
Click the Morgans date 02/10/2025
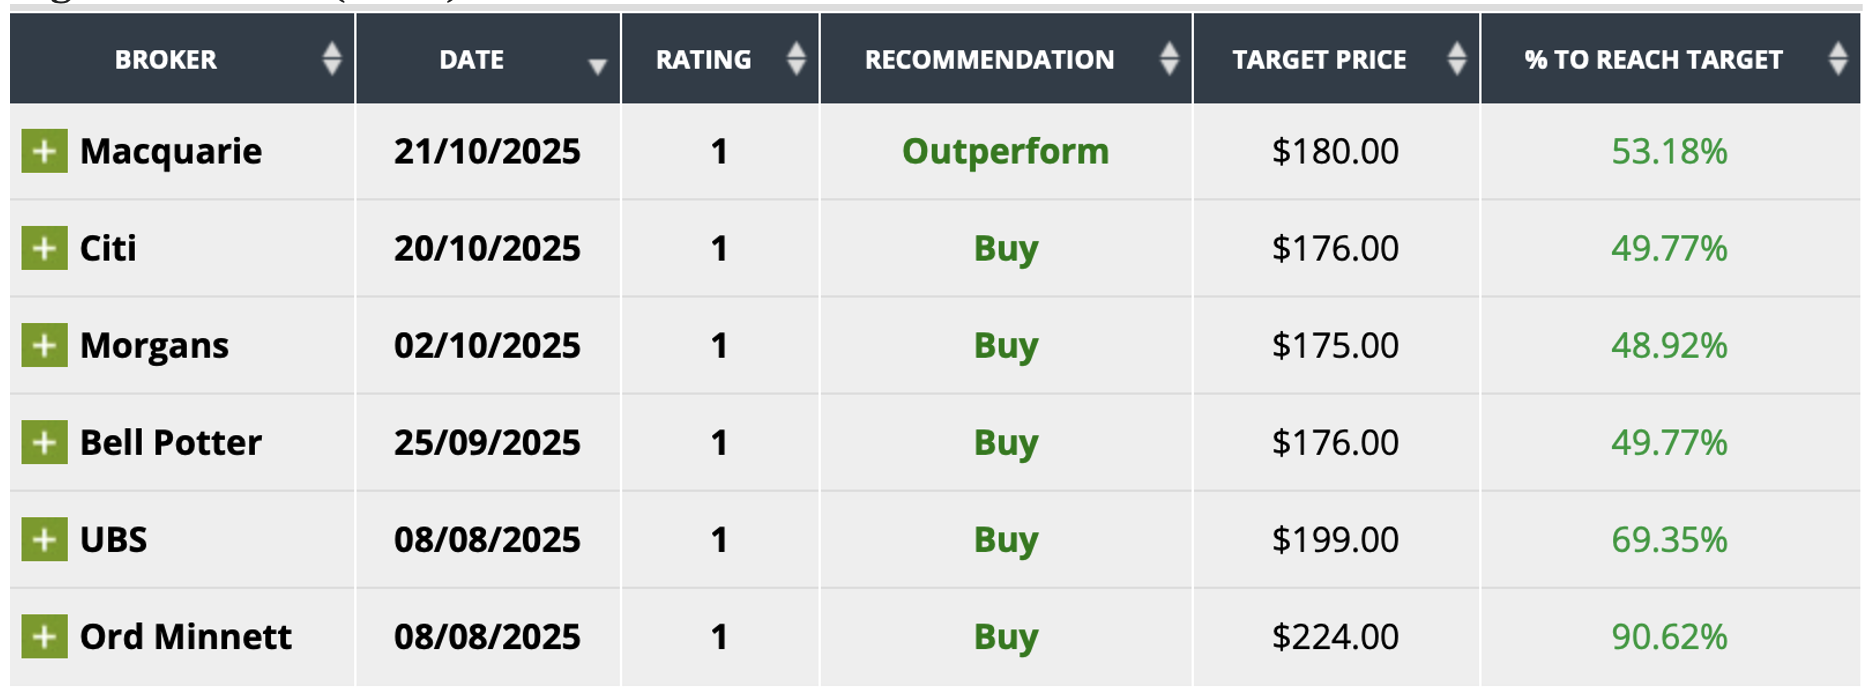[x=487, y=345]
